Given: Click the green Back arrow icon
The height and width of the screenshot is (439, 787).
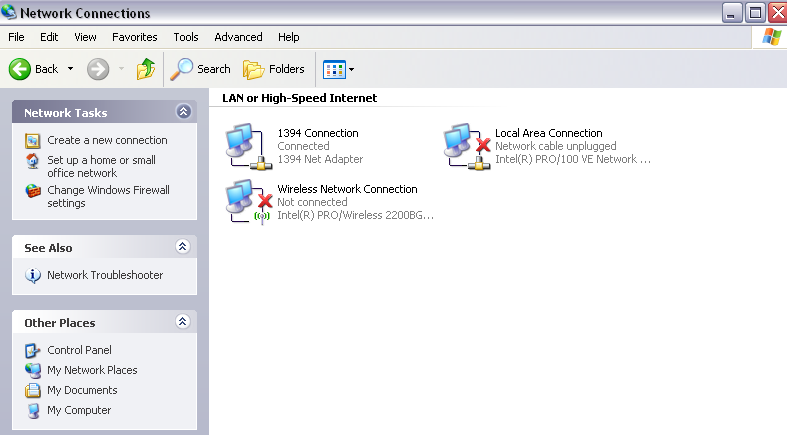Looking at the screenshot, I should 21,69.
